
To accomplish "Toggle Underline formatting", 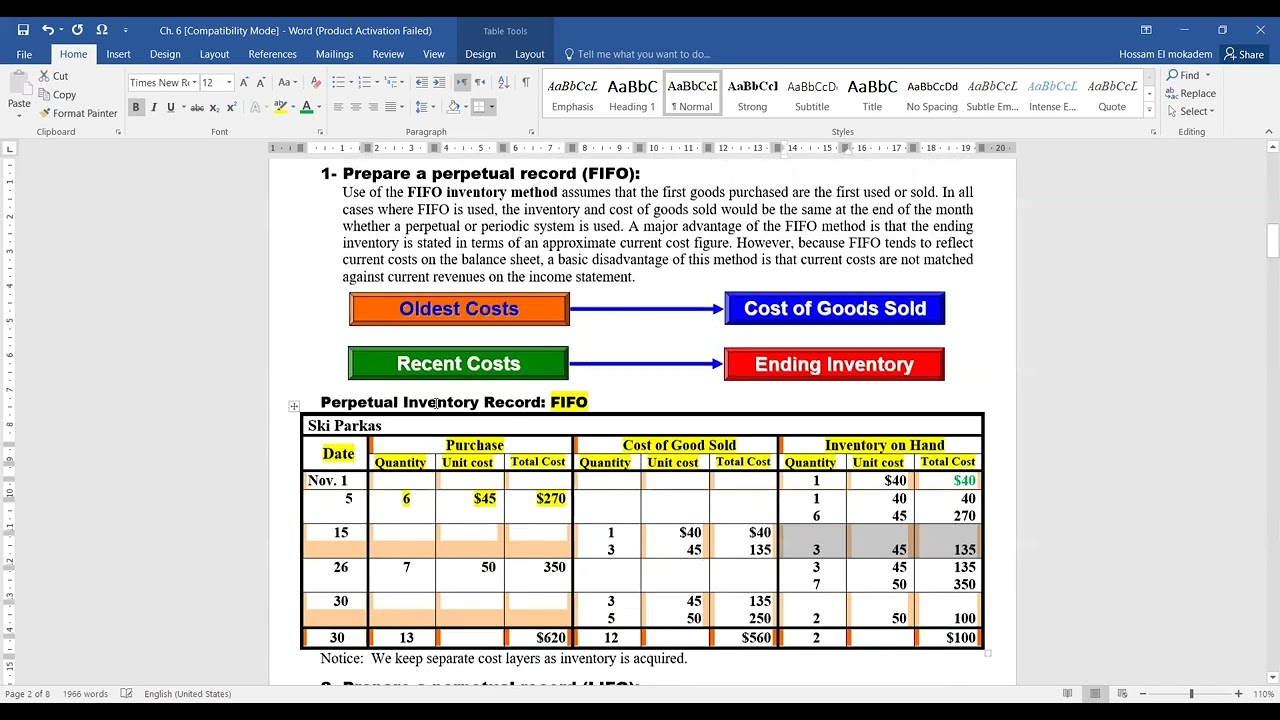I will tap(171, 107).
